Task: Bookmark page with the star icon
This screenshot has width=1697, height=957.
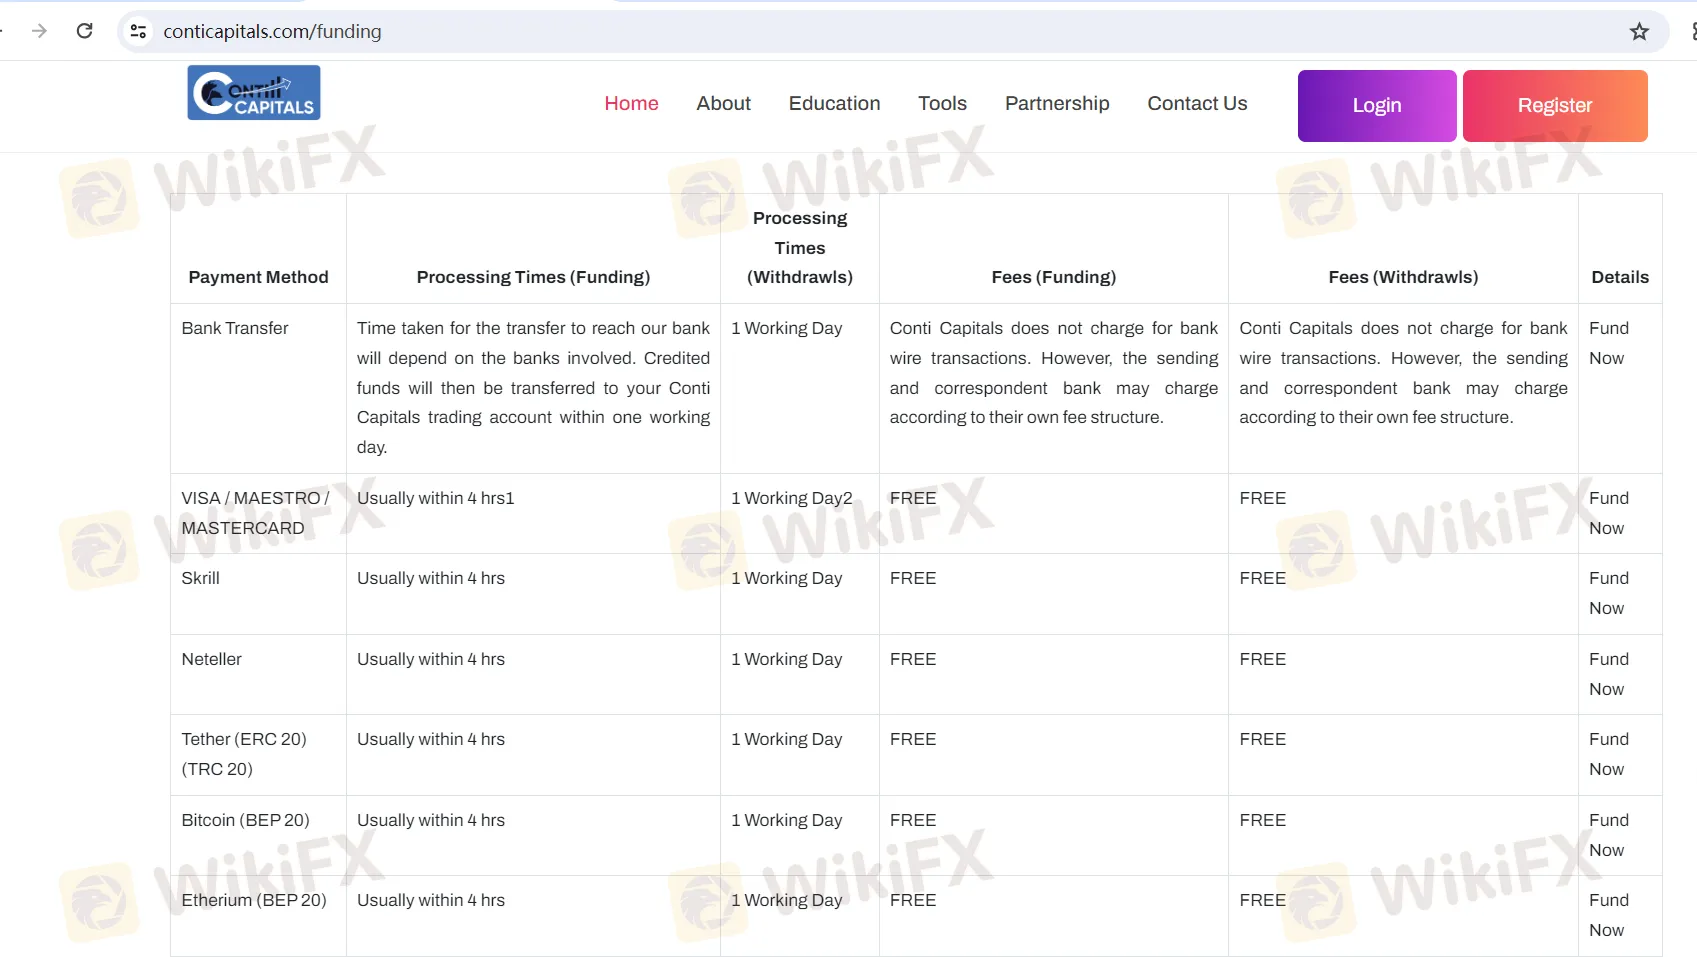Action: 1639,32
